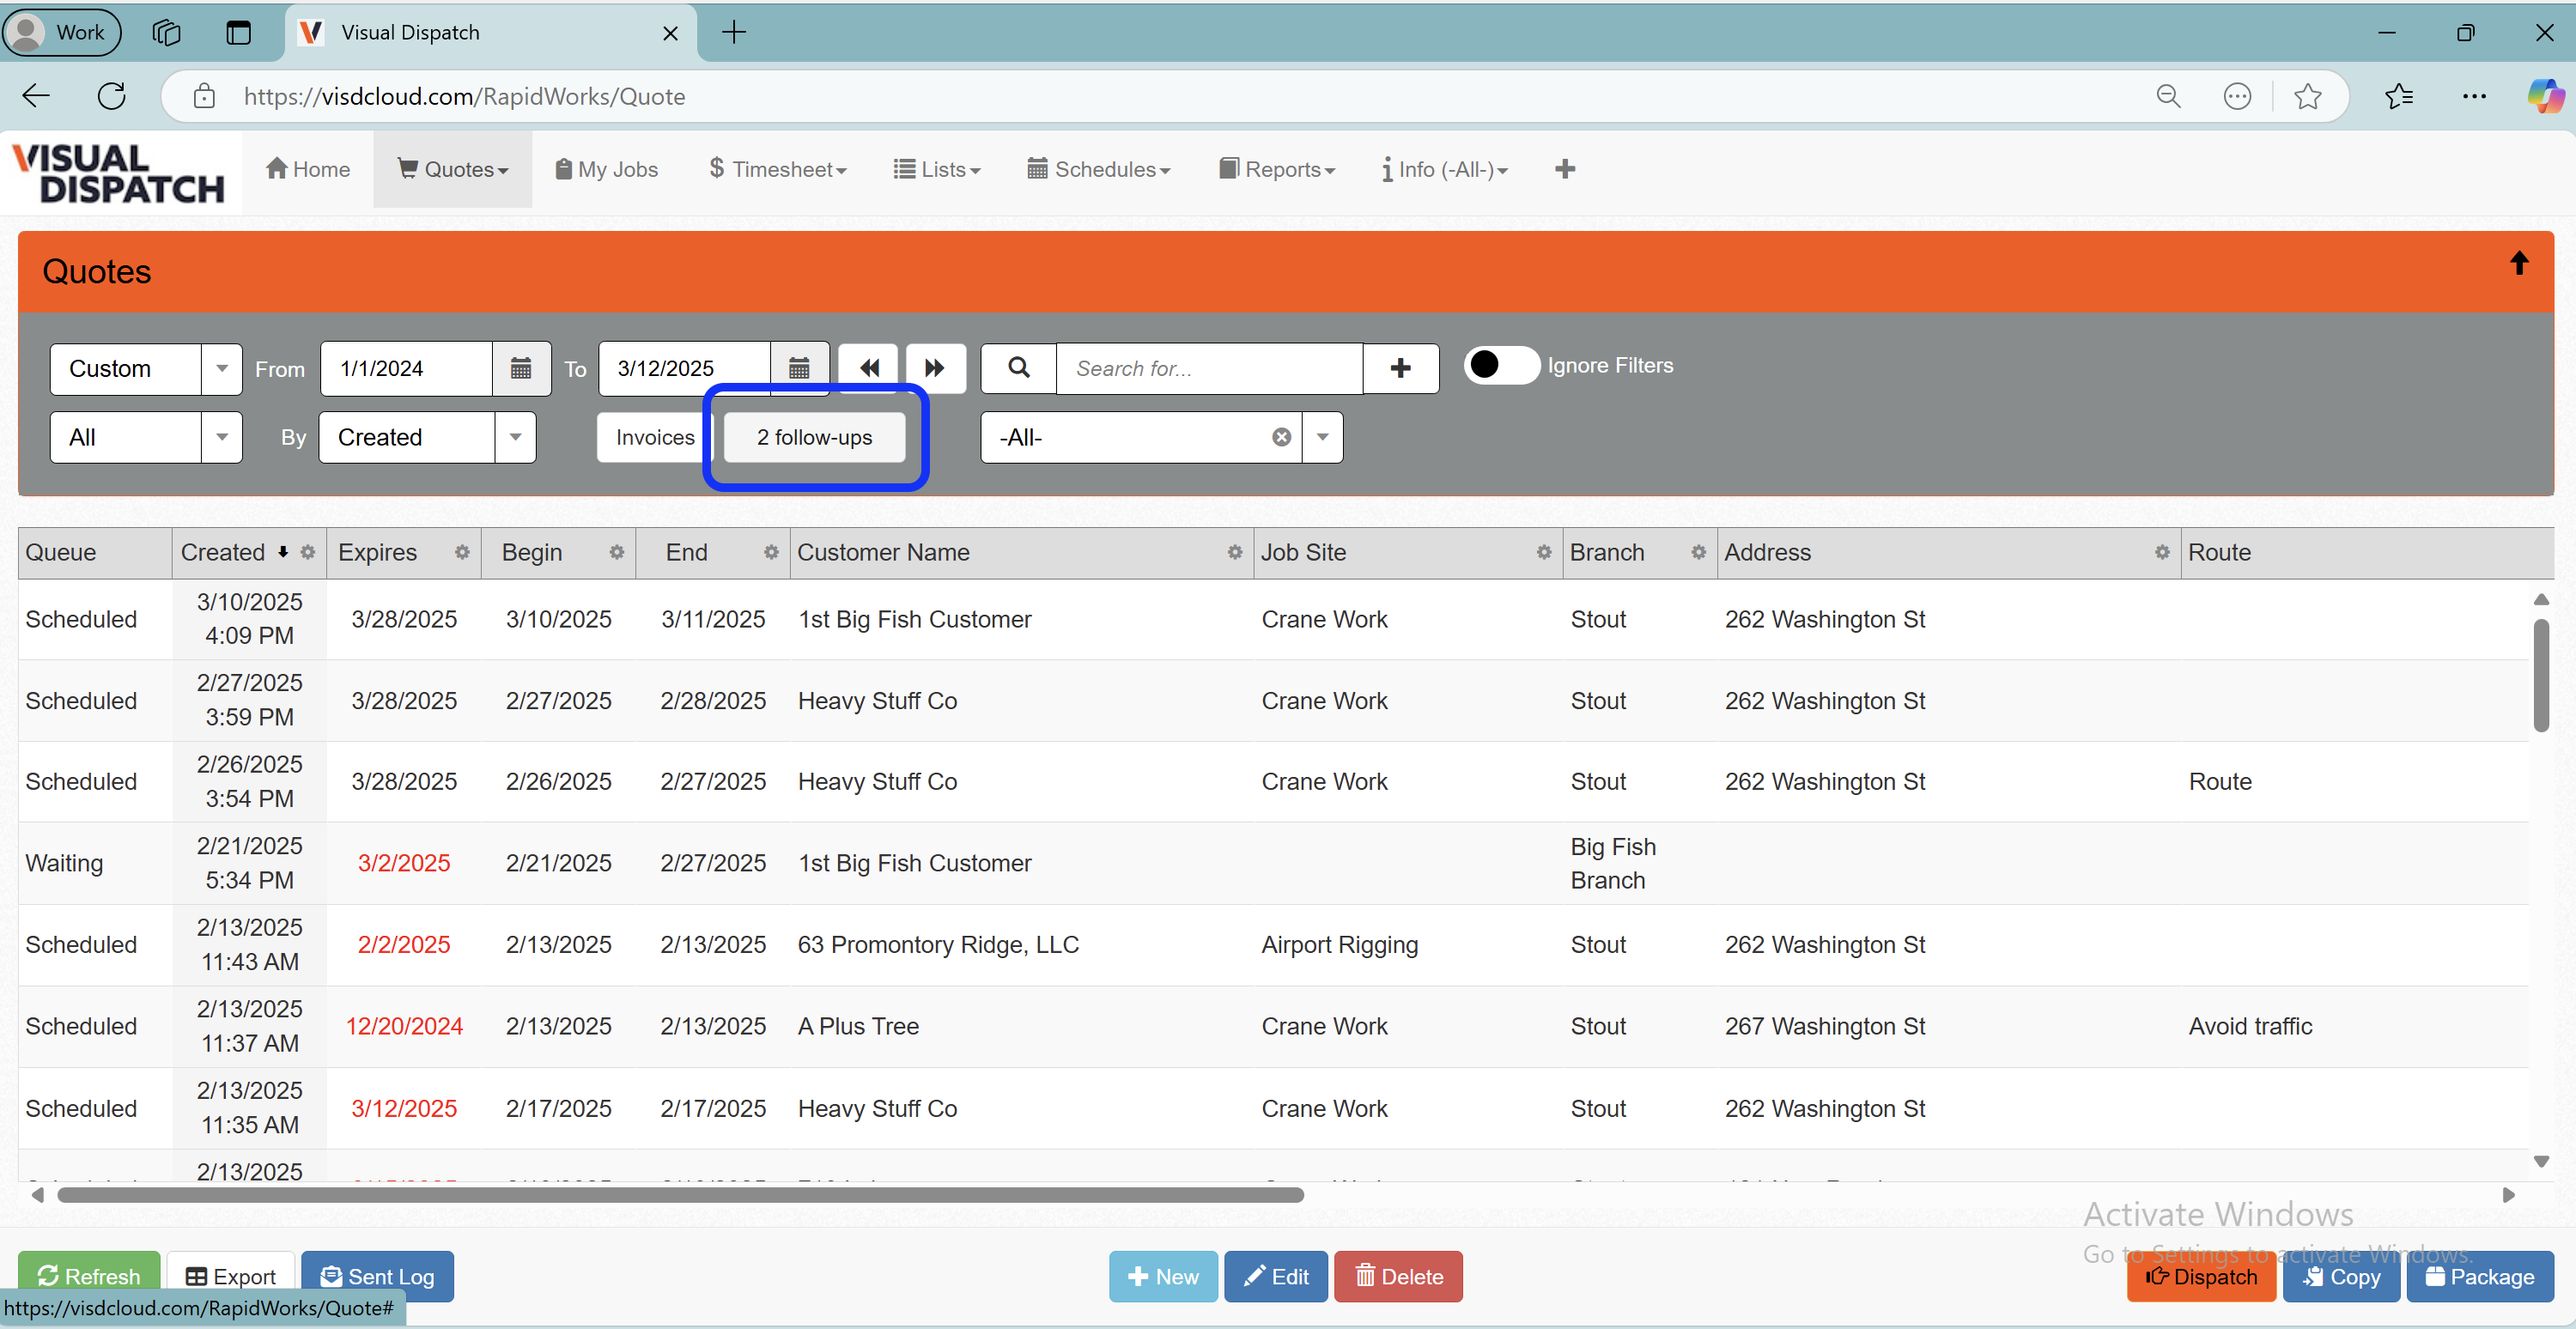The image size is (2576, 1329).
Task: Click the Visual Dispatch logo
Action: (x=119, y=173)
